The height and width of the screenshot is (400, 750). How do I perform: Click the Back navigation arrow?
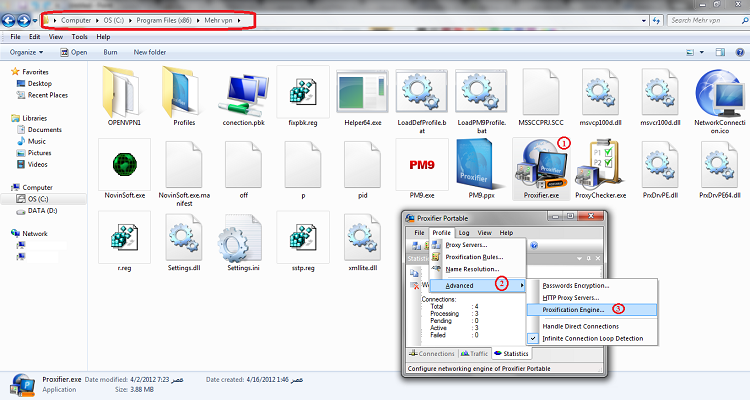click(9, 21)
